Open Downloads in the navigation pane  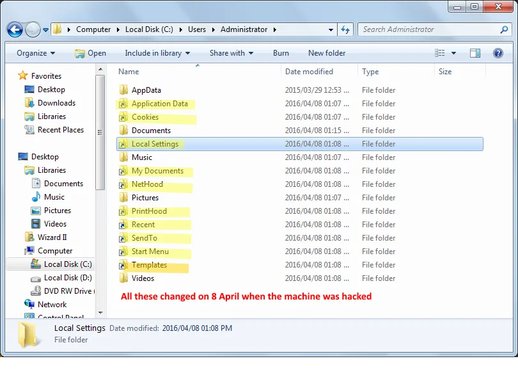coord(50,103)
